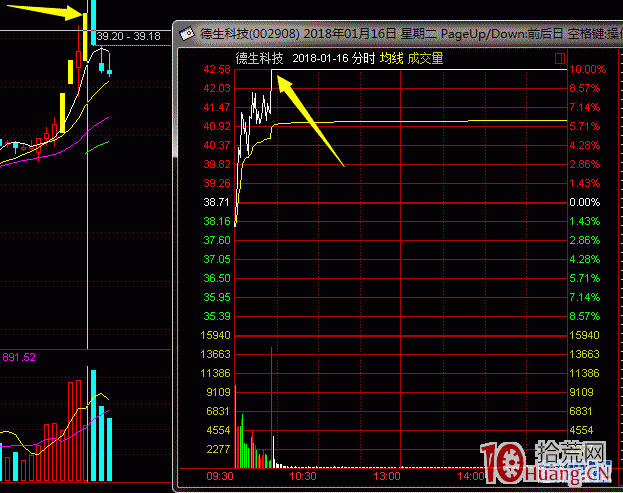Image resolution: width=623 pixels, height=493 pixels.
Task: Click the red 8.57% percent label
Action: click(584, 88)
